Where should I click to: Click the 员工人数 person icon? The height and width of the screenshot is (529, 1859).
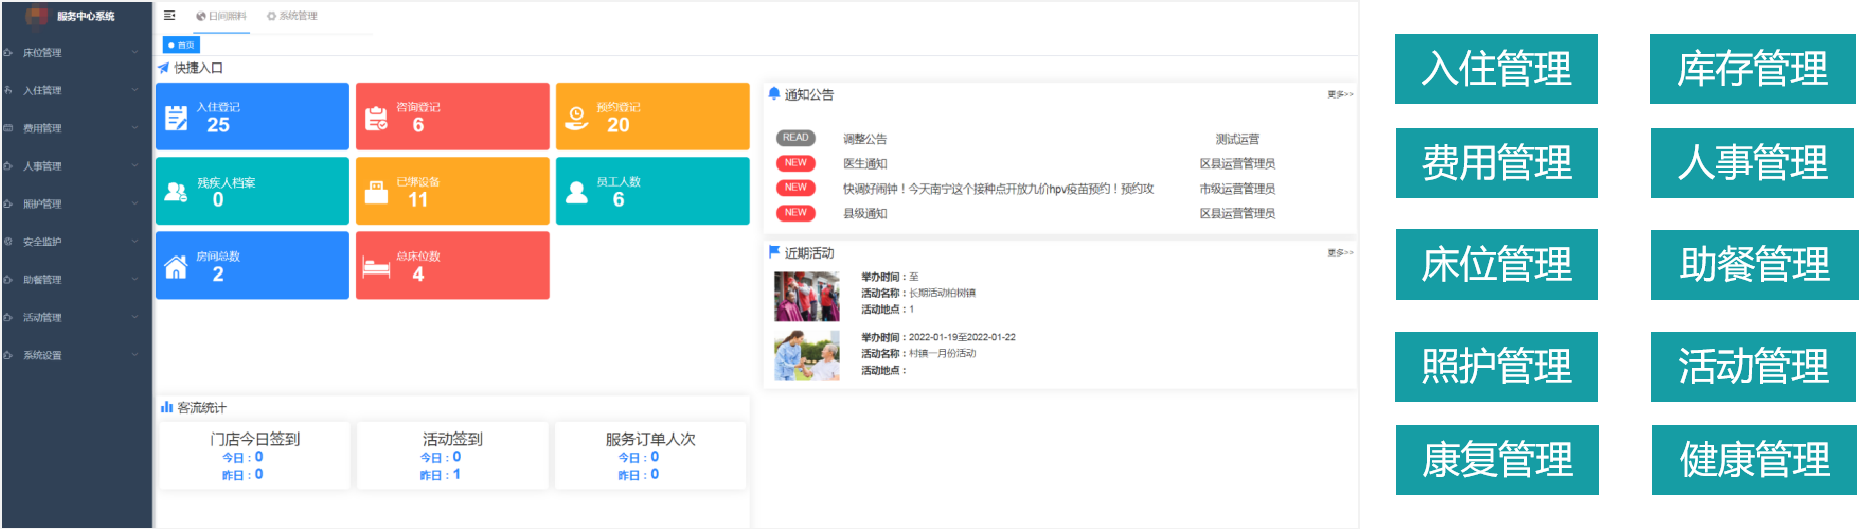pos(577,192)
